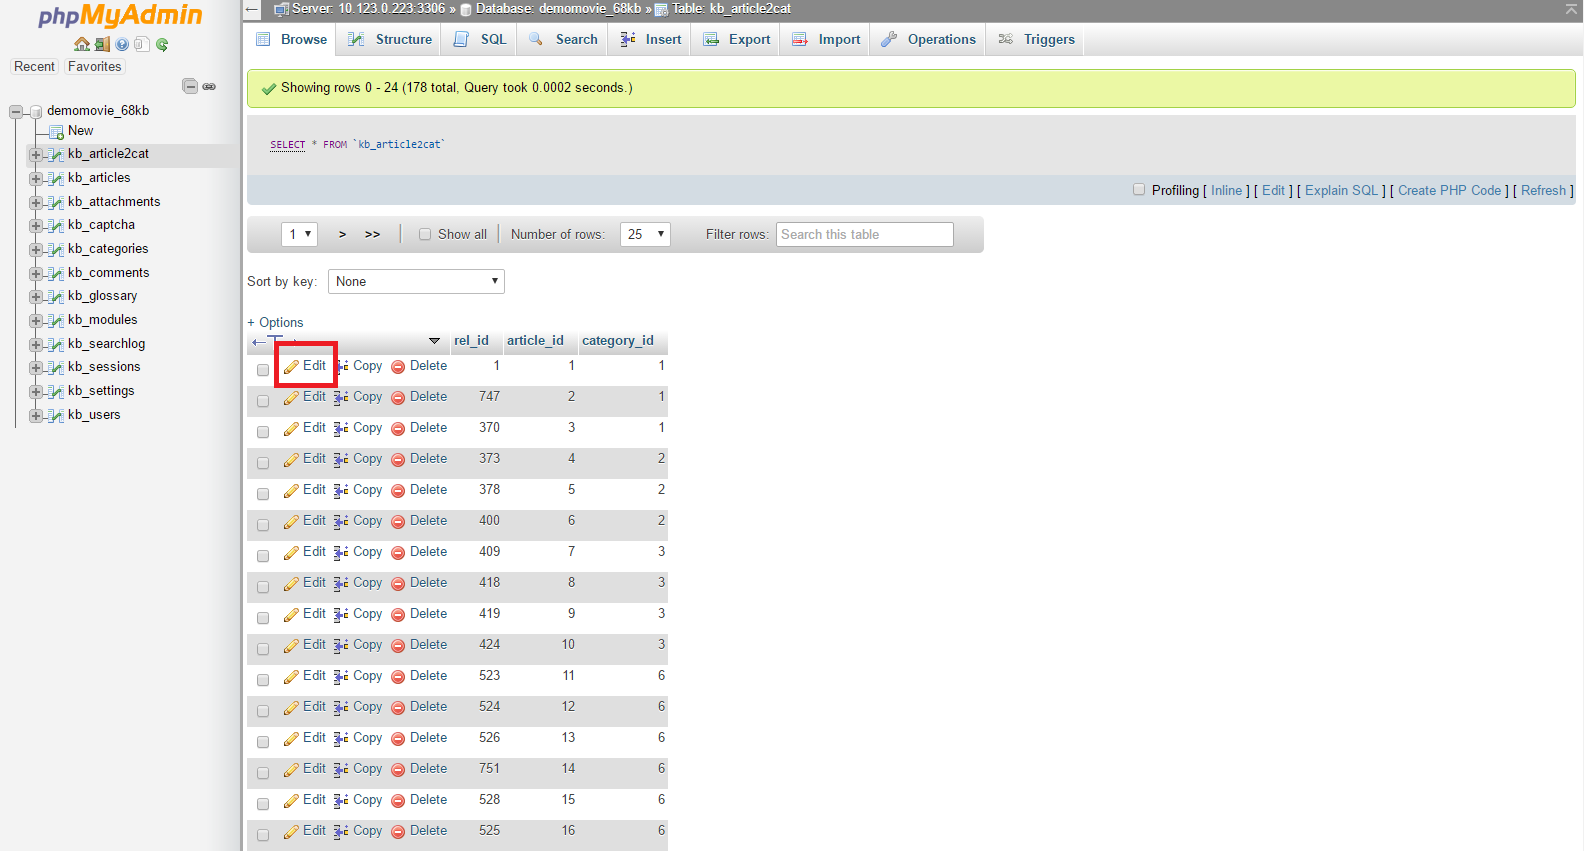Click the Log out door icon
The width and height of the screenshot is (1584, 851).
point(102,44)
